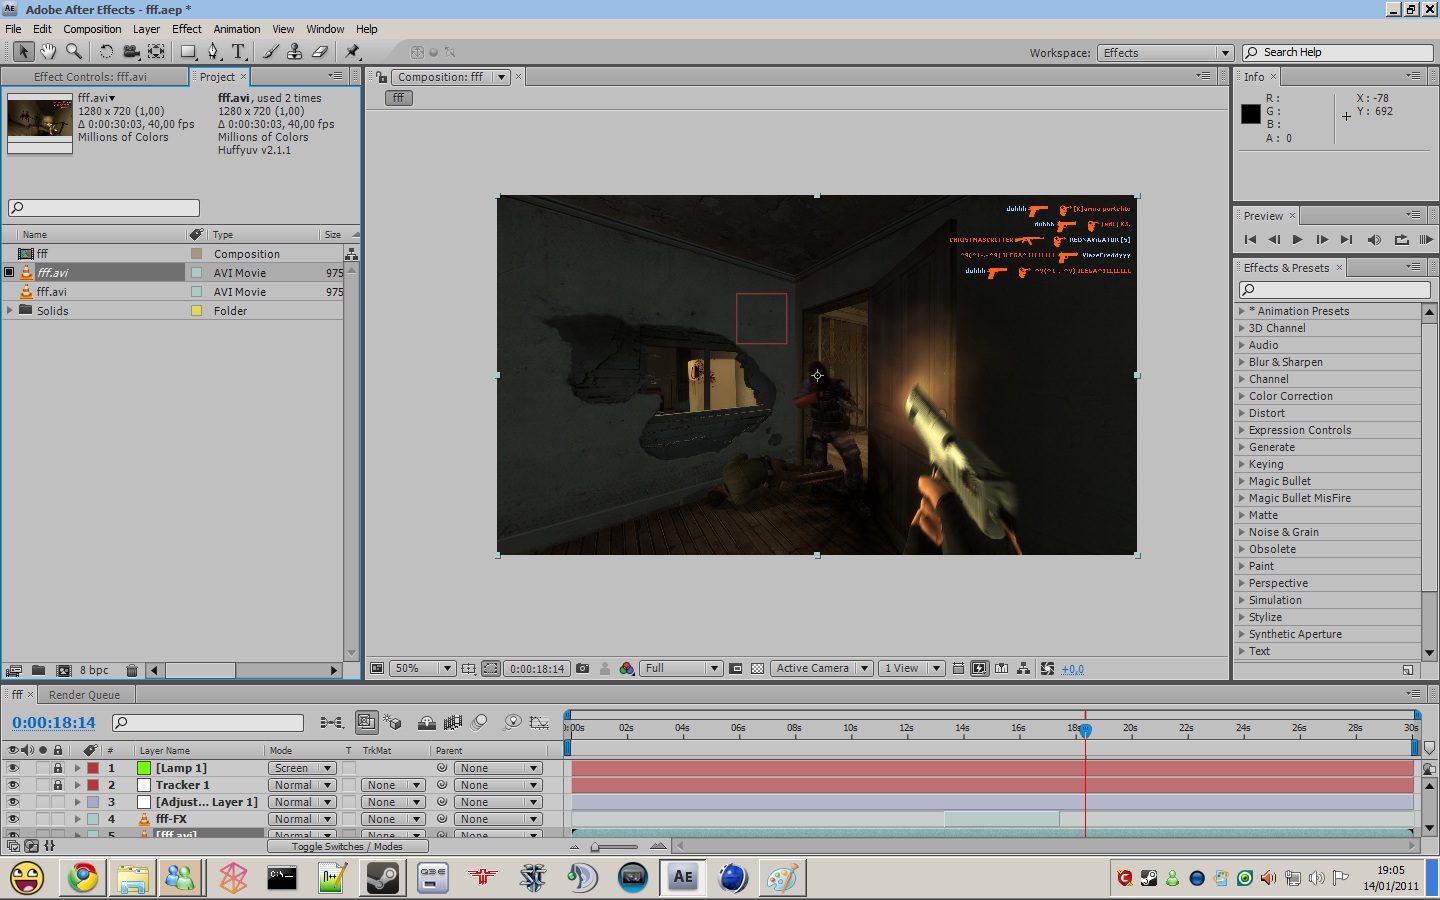Click Choose grid and guide options icon
This screenshot has height=900, width=1440.
468,668
